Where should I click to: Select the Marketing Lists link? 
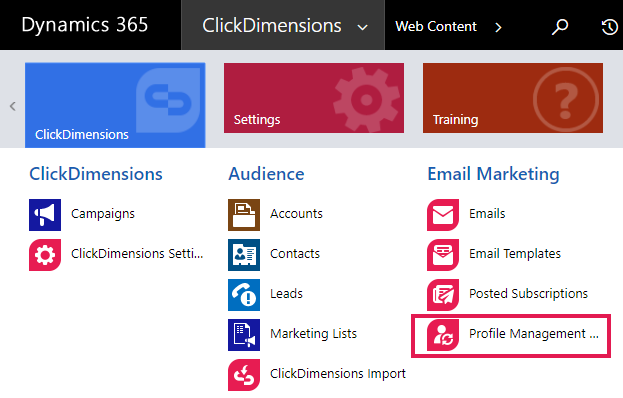click(313, 334)
